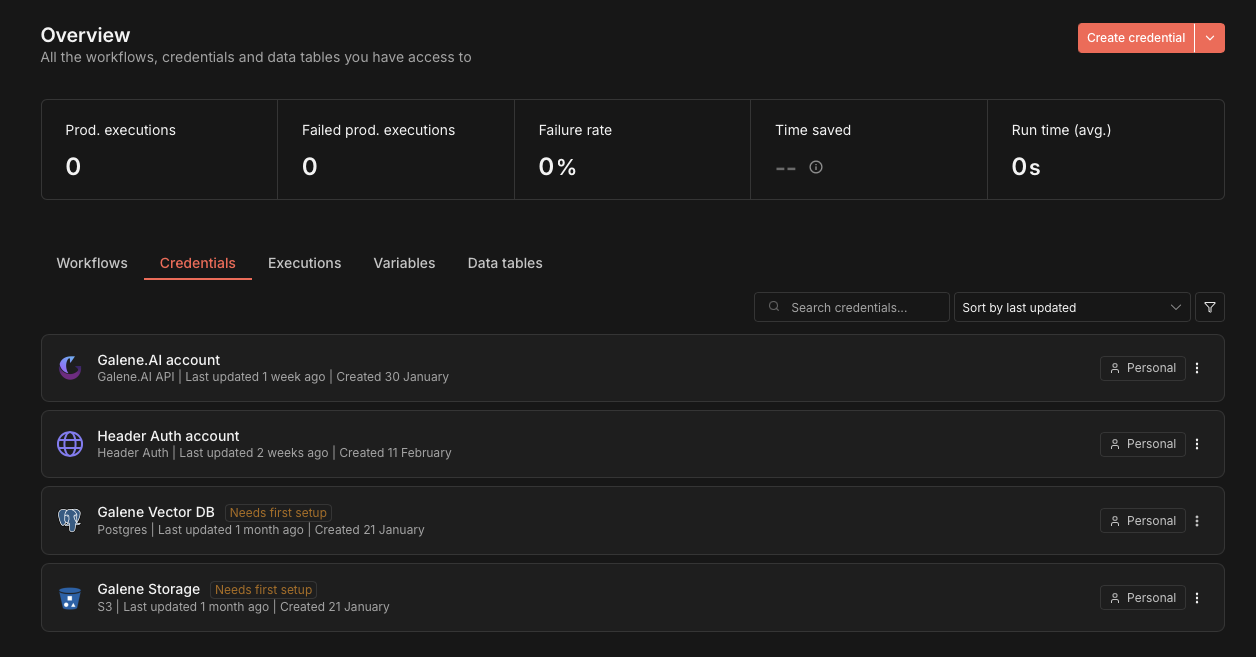
Task: Open the filter icon beside the sort dropdown
Action: coord(1209,307)
